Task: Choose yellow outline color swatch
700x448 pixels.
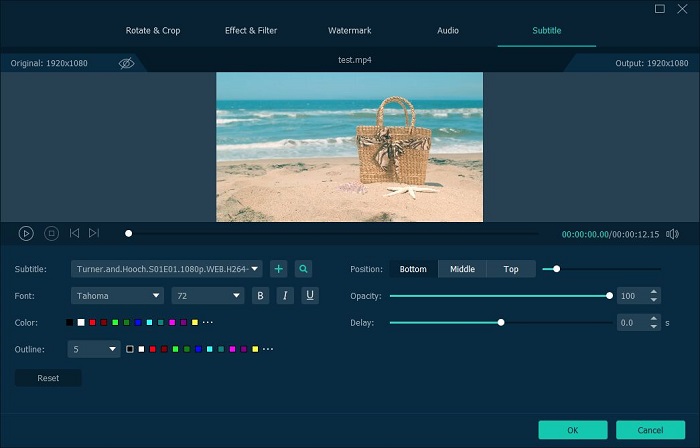Action: pyautogui.click(x=255, y=349)
